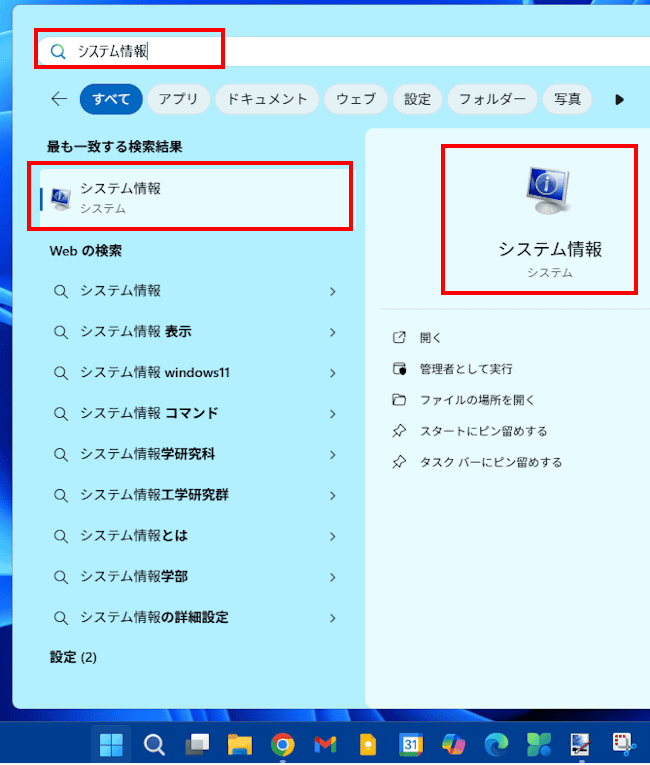Expand chevron for システム情報 表示
The width and height of the screenshot is (650, 765).
(333, 333)
